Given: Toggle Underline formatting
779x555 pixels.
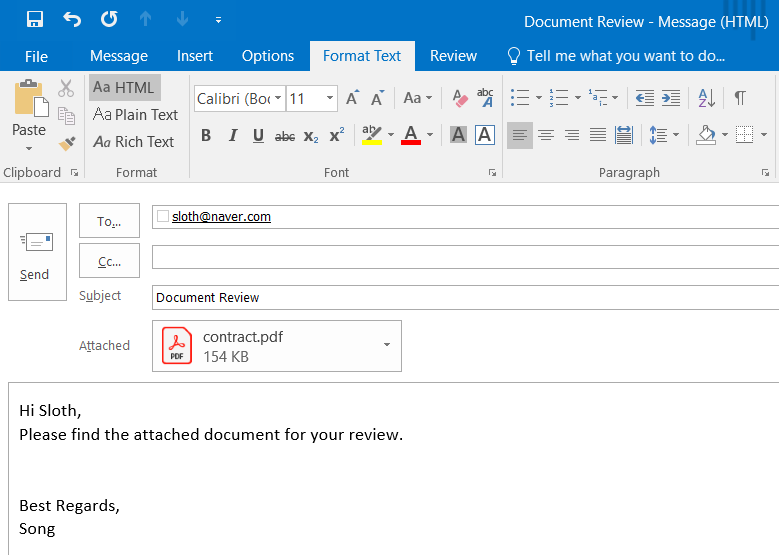Looking at the screenshot, I should 258,135.
